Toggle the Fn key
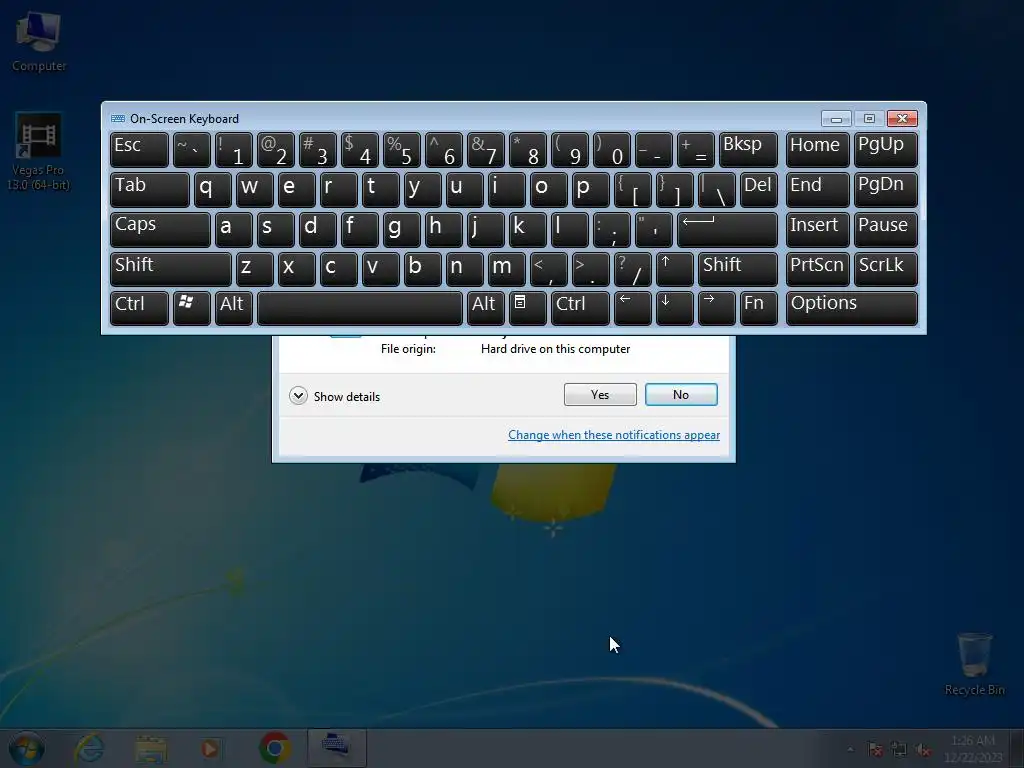Image resolution: width=1024 pixels, height=768 pixels. [x=759, y=308]
